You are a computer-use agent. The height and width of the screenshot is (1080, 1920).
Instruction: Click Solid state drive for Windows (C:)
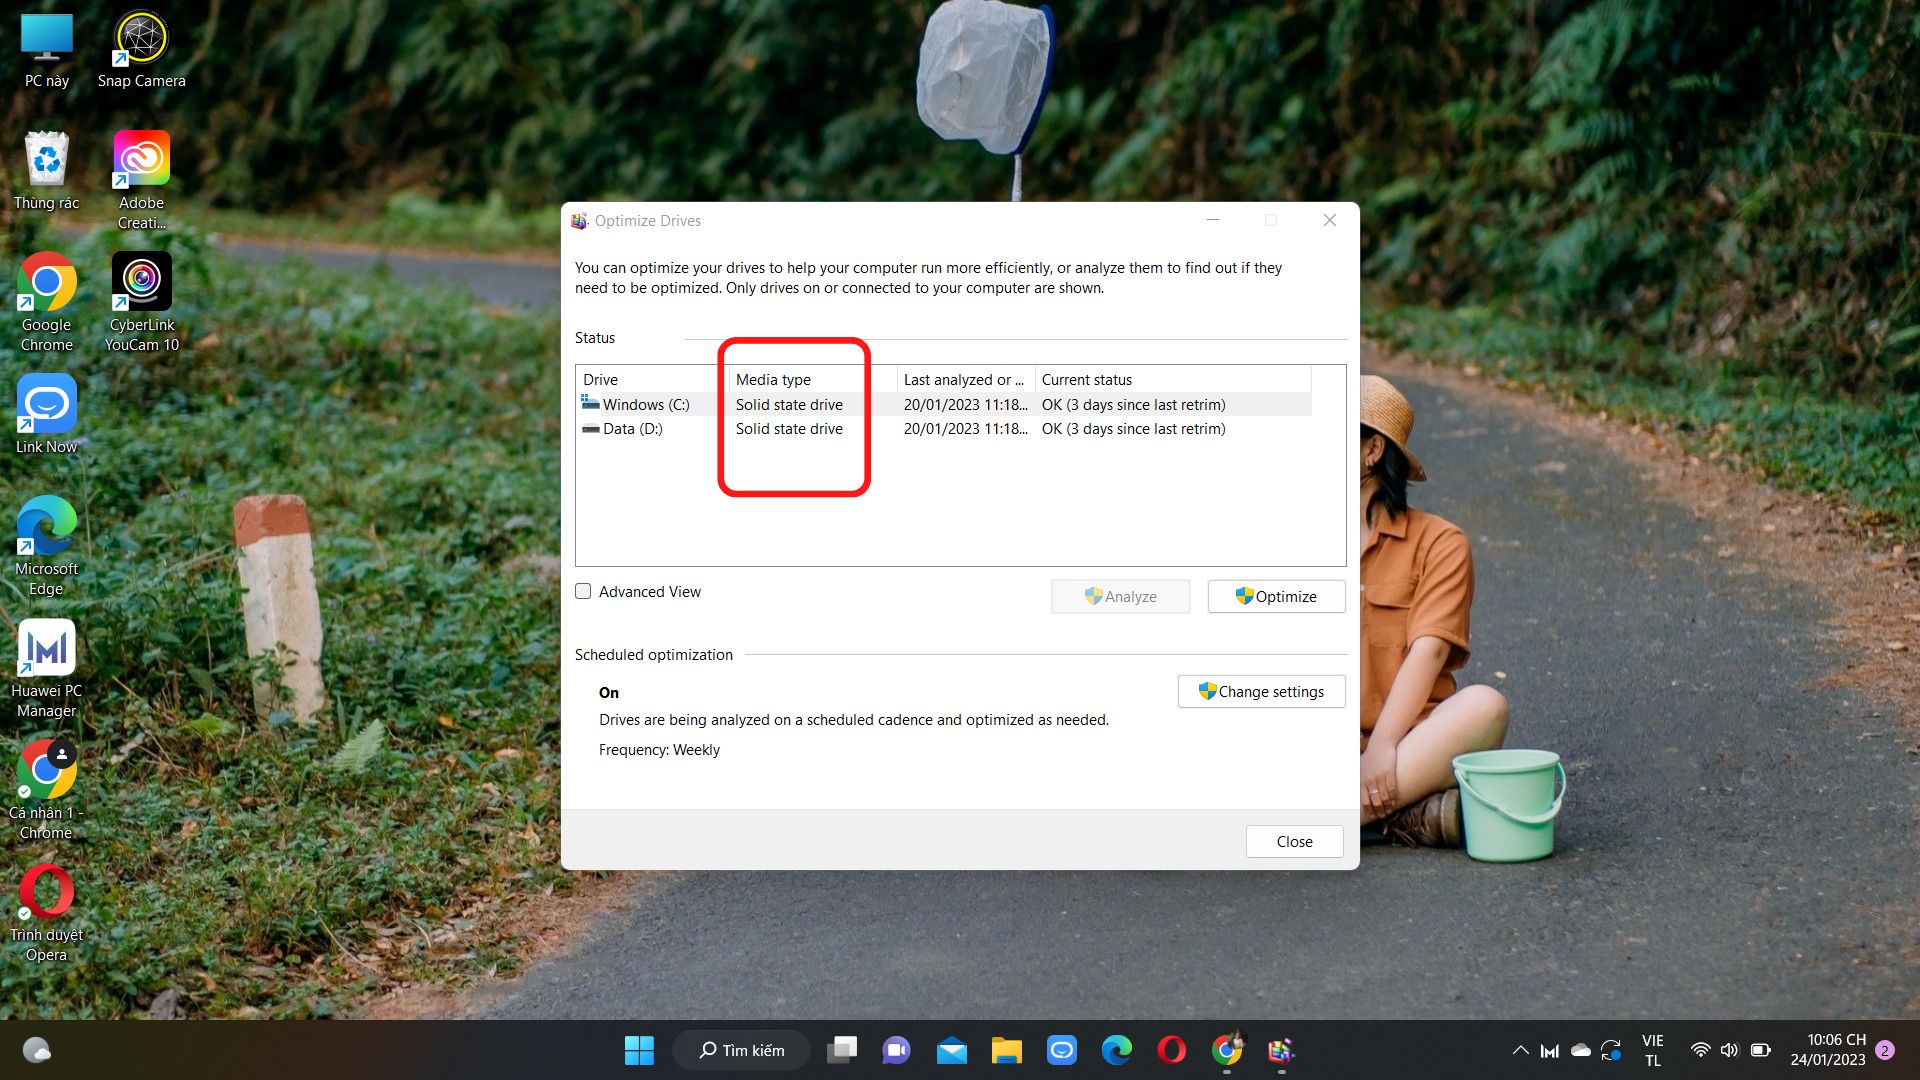coord(789,404)
